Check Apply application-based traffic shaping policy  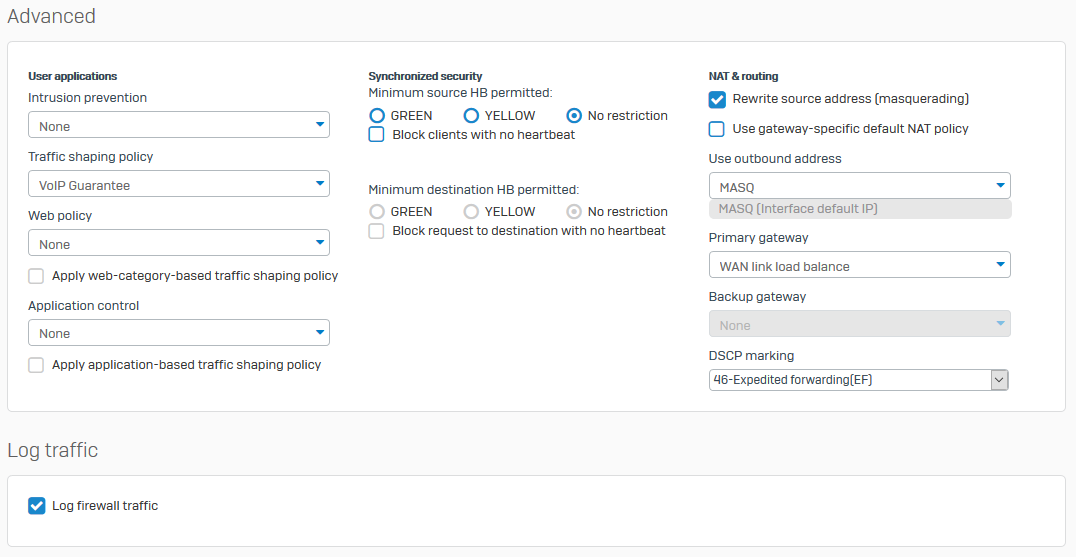point(36,365)
